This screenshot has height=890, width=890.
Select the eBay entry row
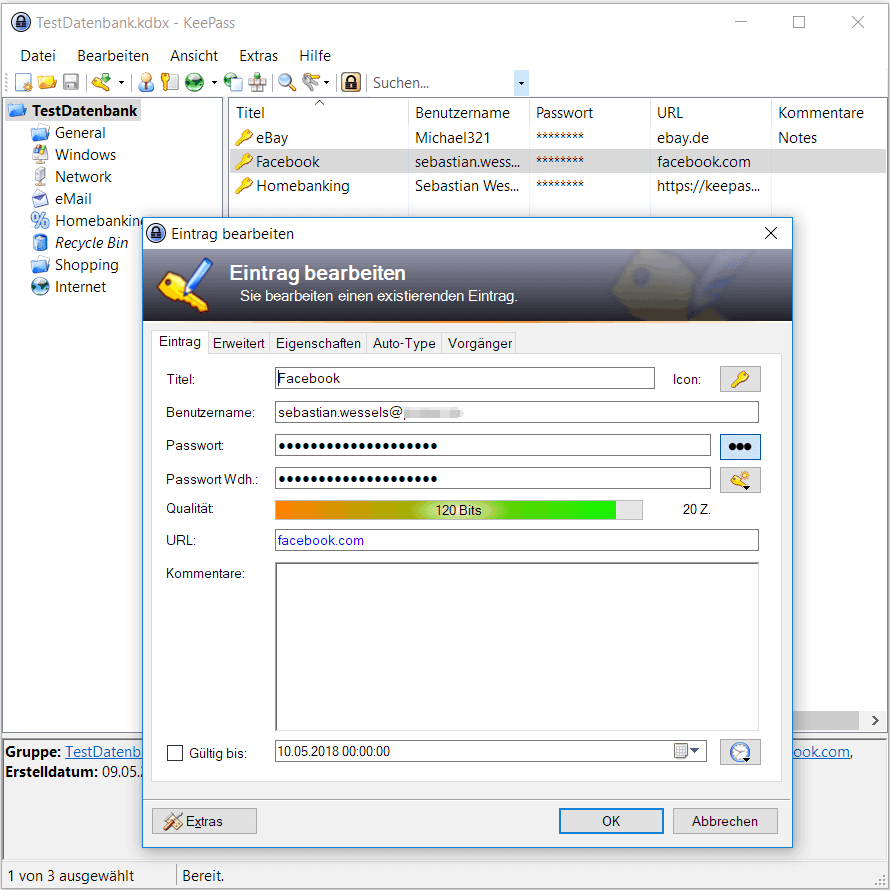pyautogui.click(x=557, y=137)
